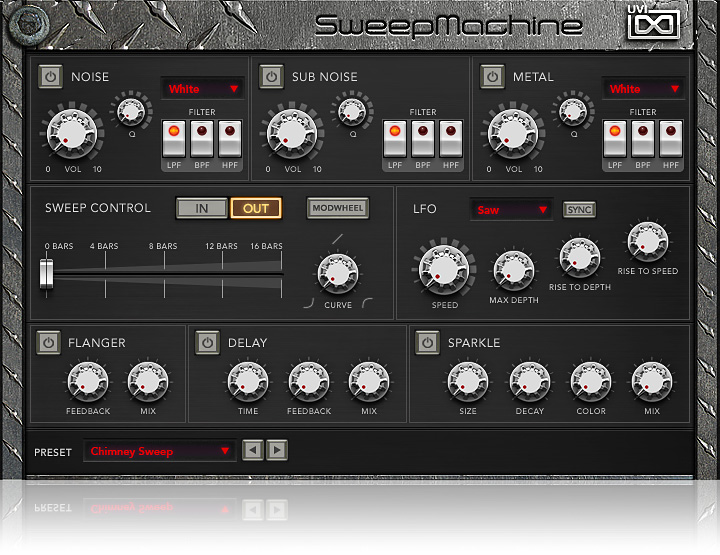
Task: Select the OUT sweep direction
Action: tap(256, 208)
